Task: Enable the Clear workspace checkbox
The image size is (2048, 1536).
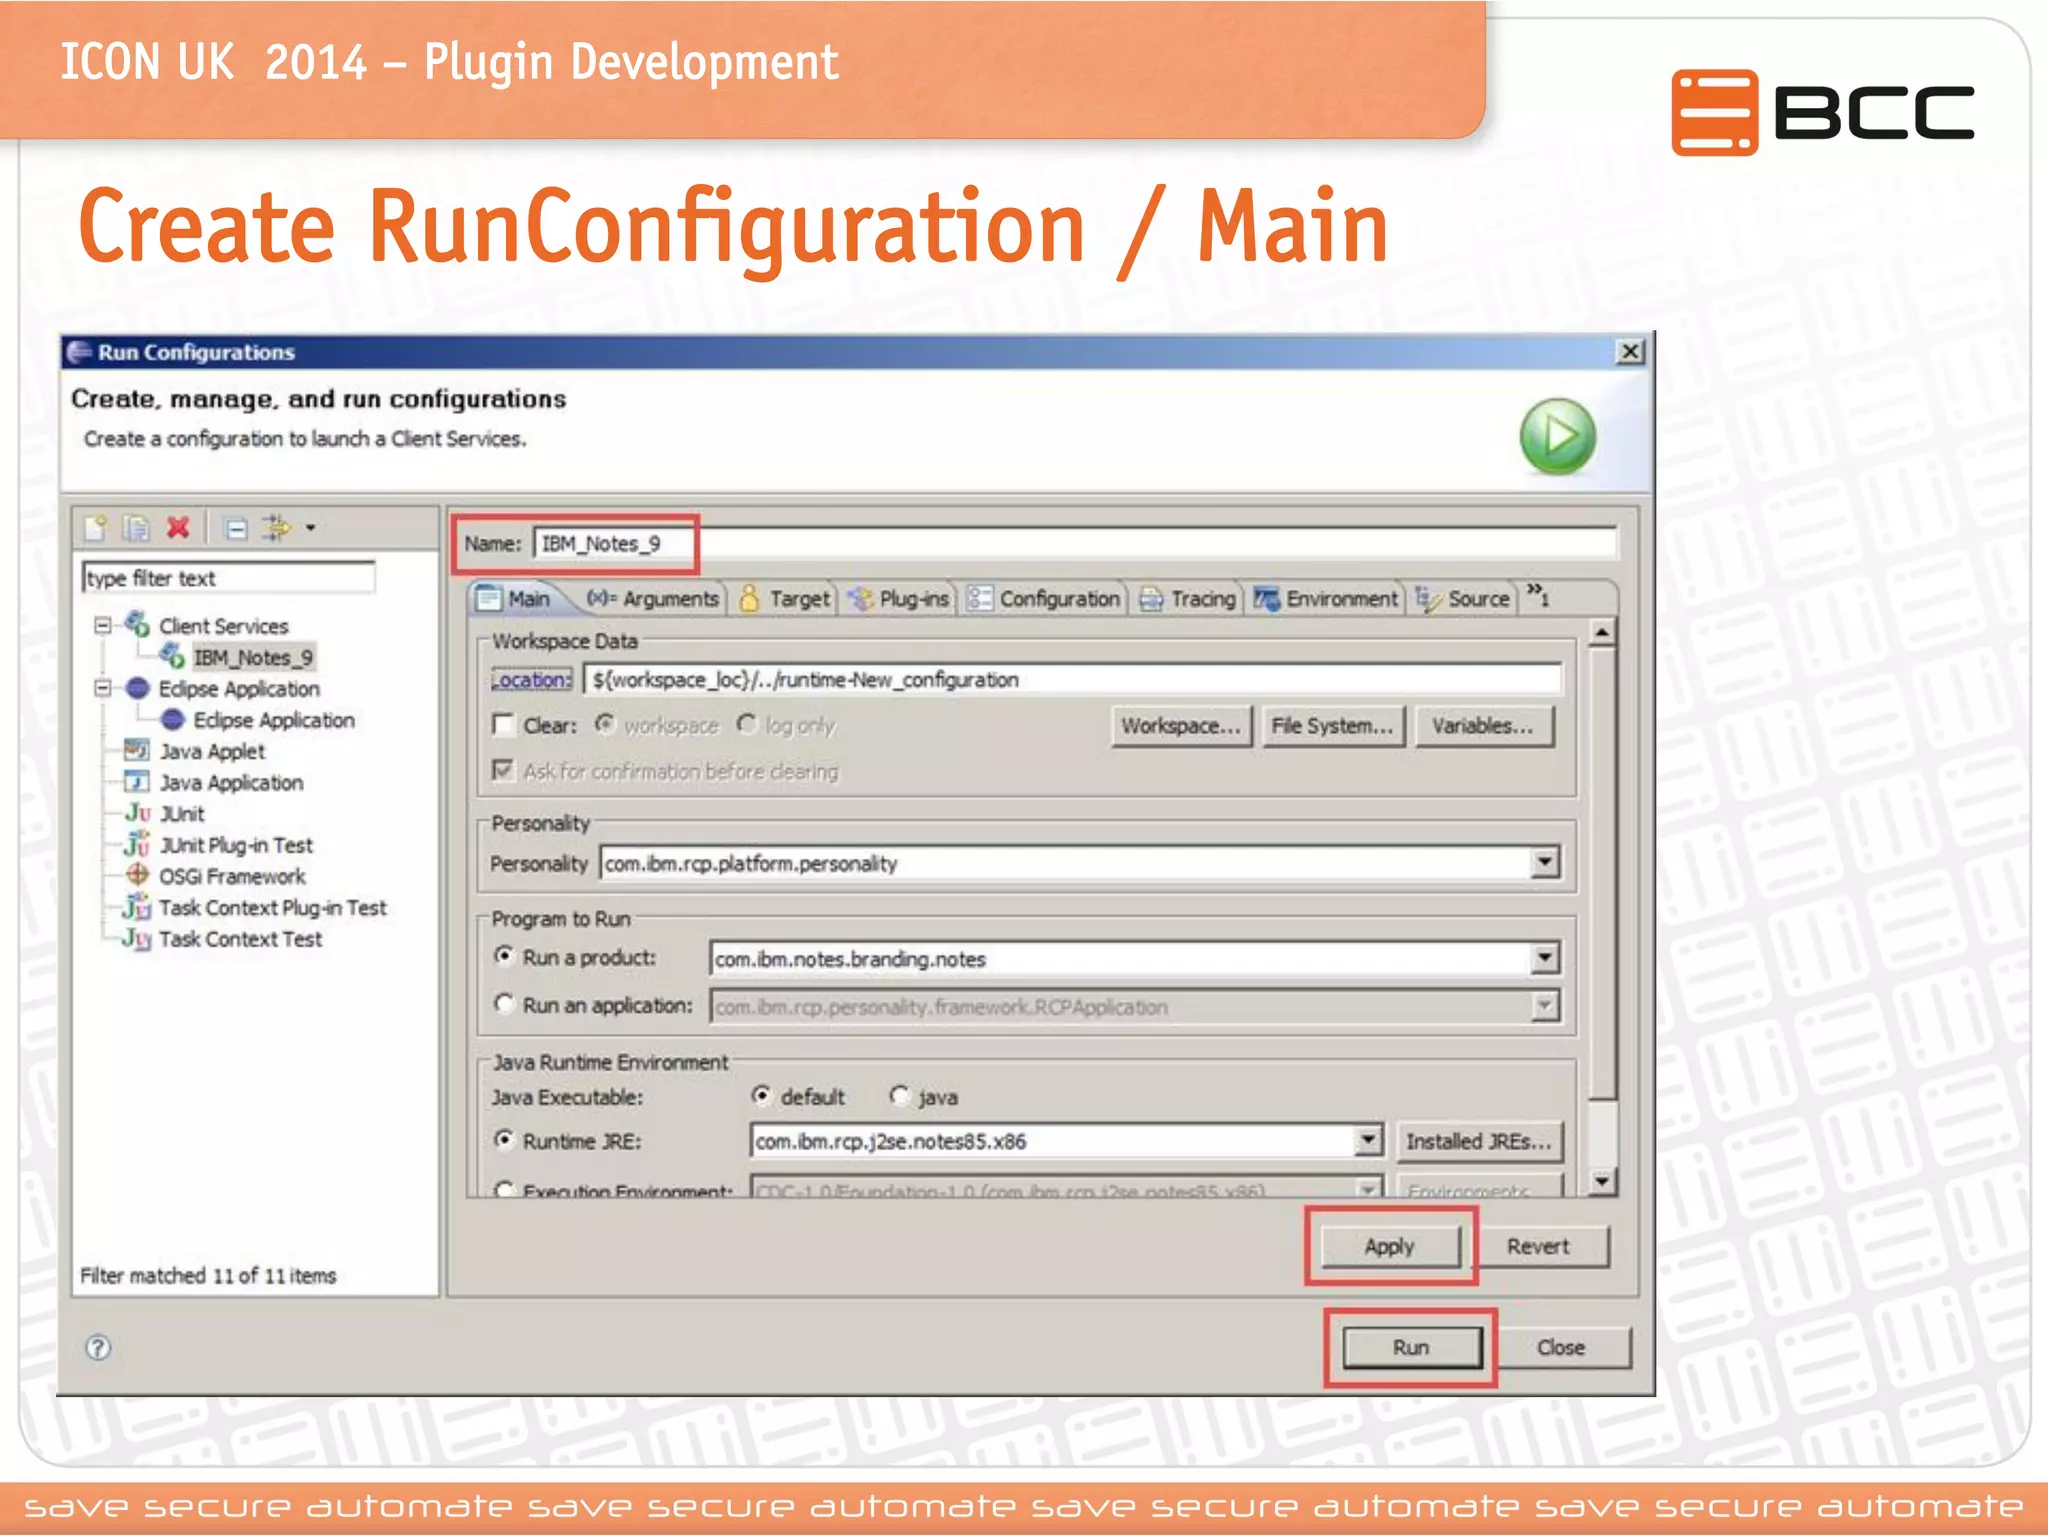Action: click(x=503, y=724)
